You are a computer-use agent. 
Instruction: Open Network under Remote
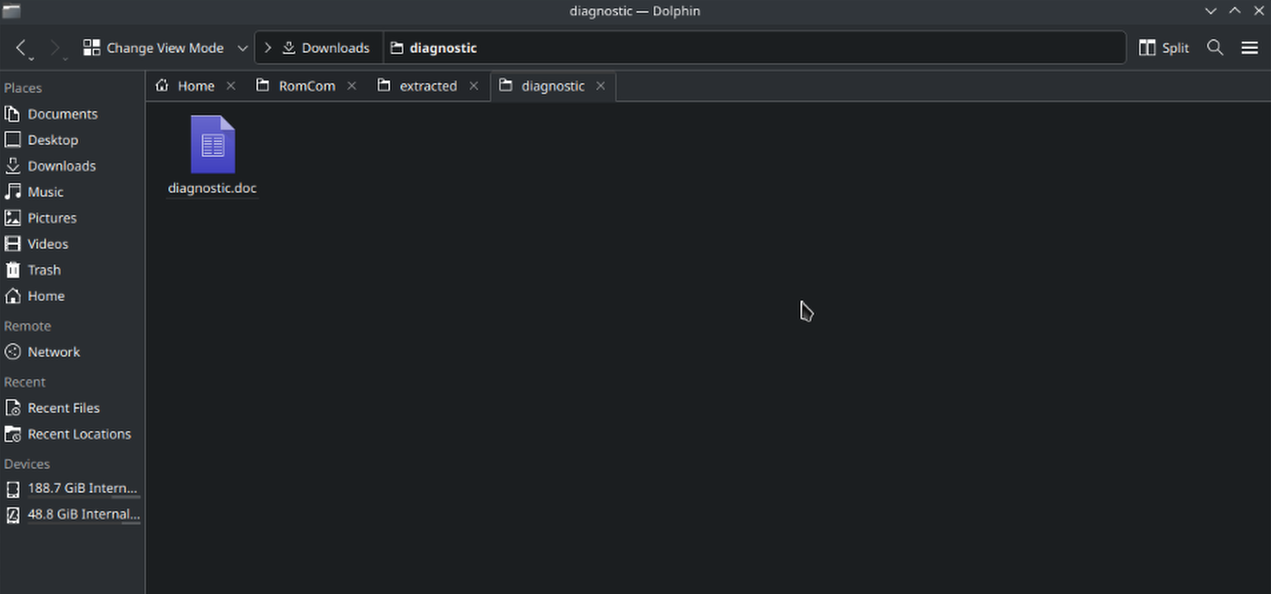(x=53, y=352)
